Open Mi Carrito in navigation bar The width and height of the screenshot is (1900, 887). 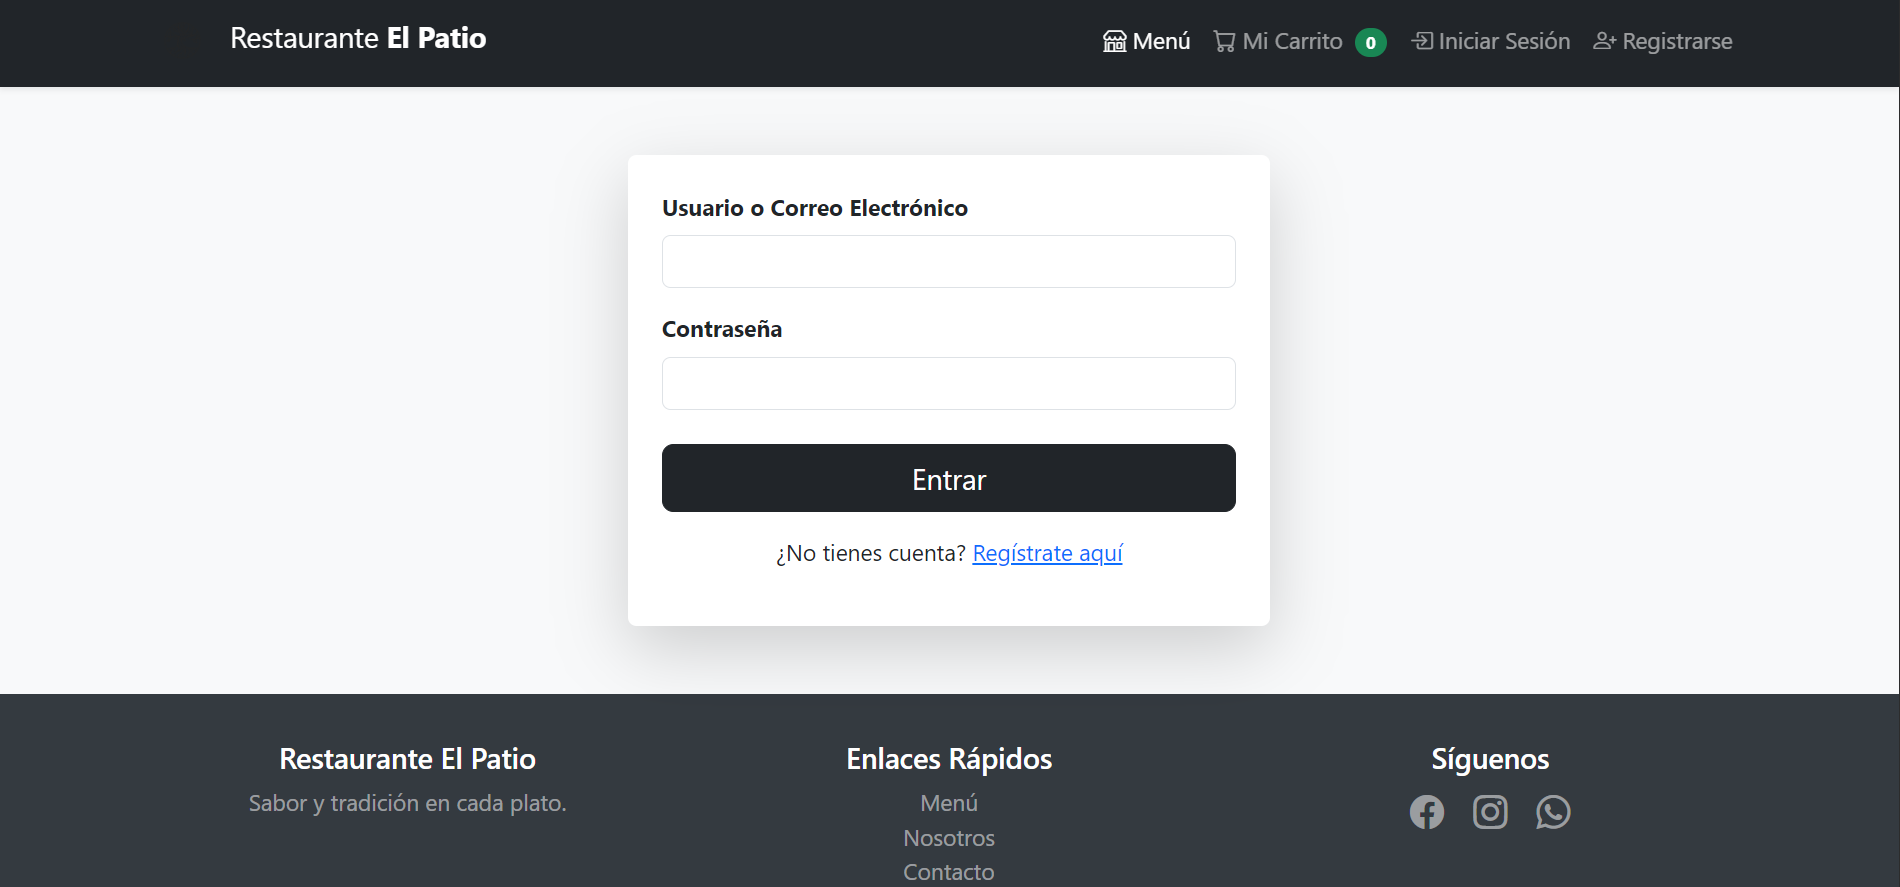(1292, 41)
